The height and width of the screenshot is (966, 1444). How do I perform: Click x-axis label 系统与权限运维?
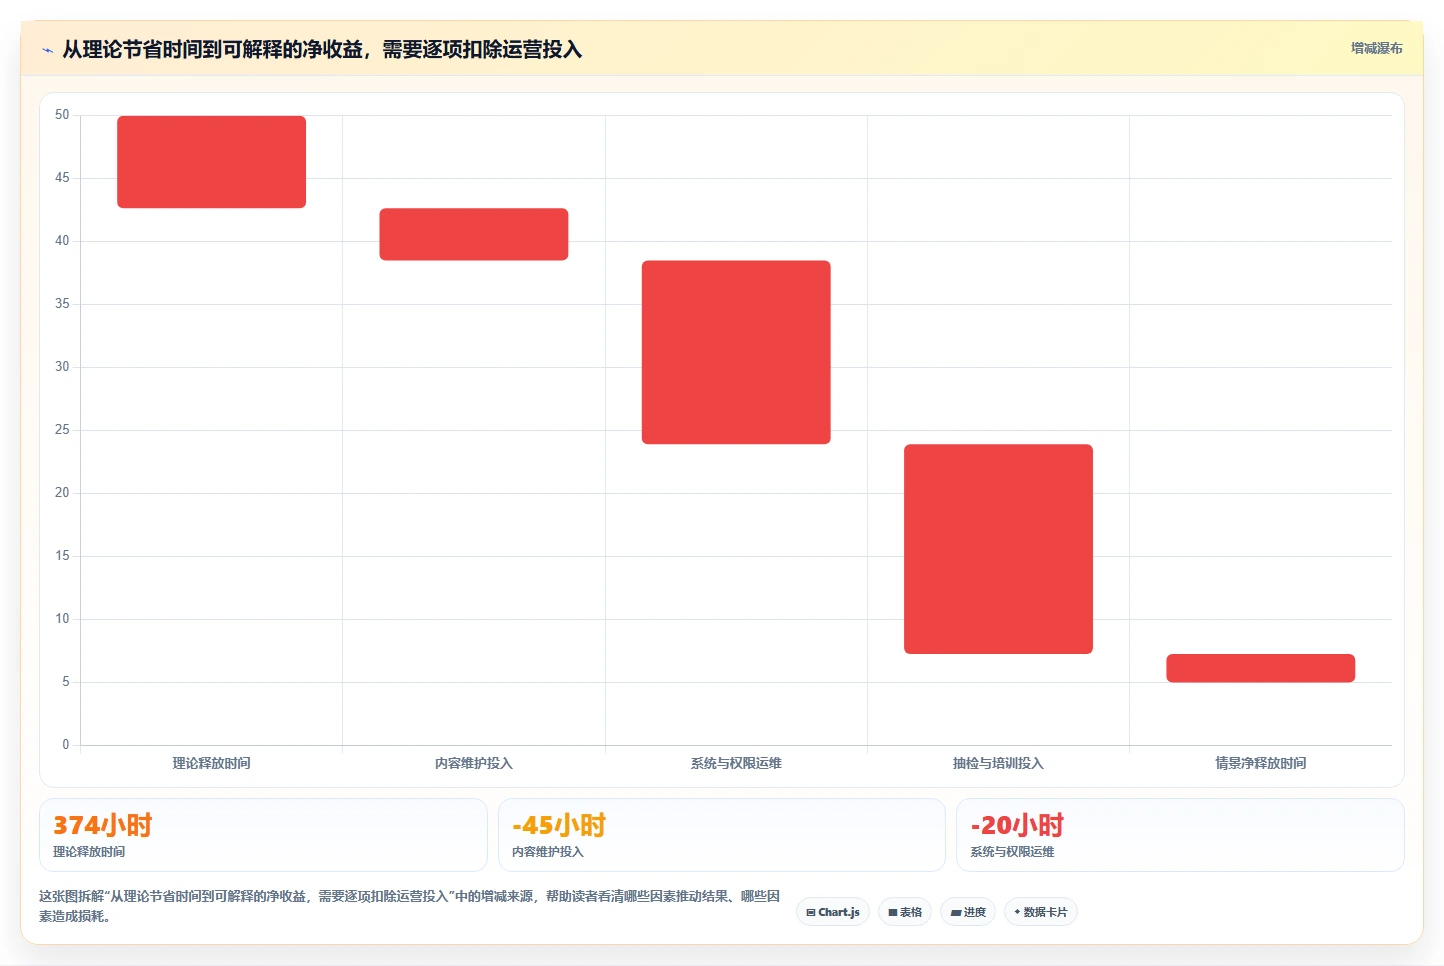click(x=736, y=763)
